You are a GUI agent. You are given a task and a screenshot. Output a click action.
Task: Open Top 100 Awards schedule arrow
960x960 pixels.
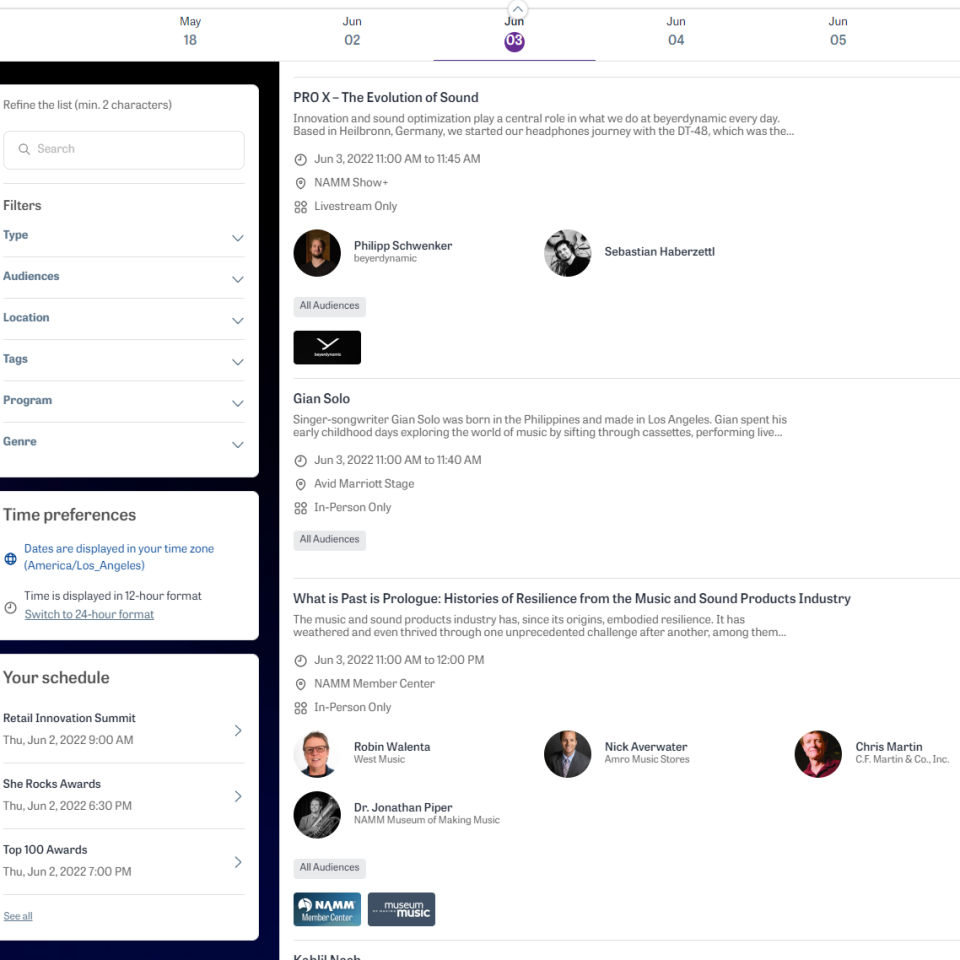[x=238, y=862]
